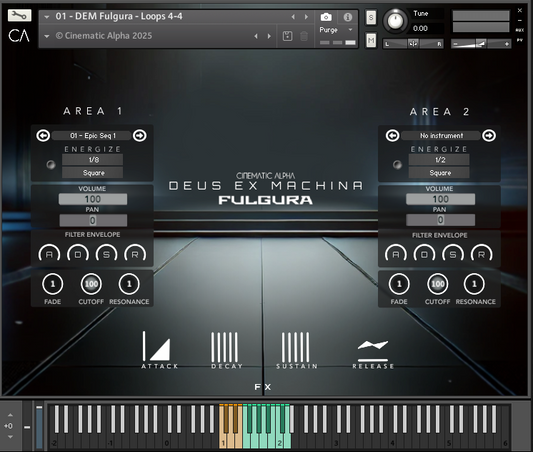The width and height of the screenshot is (533, 452).
Task: Click Area 1 filter envelope A knob
Action: [49, 254]
